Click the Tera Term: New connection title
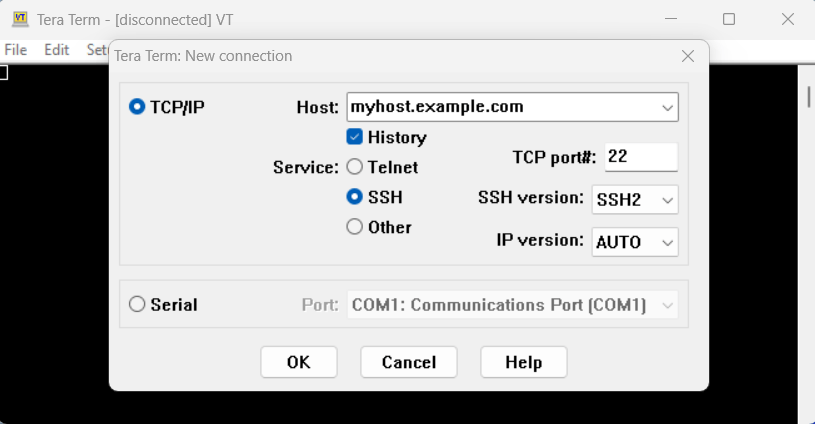815x424 pixels. [203, 56]
